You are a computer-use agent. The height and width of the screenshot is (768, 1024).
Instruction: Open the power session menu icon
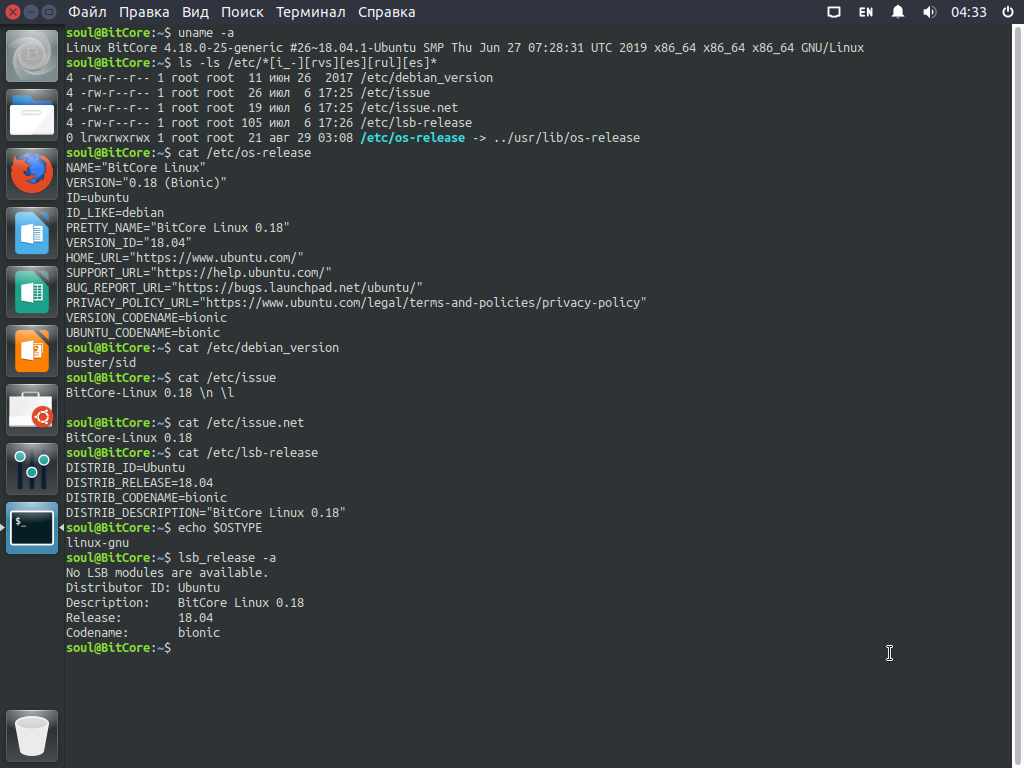[1008, 12]
